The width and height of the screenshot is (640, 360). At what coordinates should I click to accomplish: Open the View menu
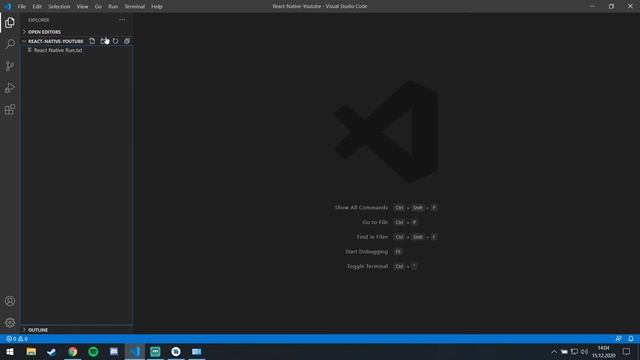[x=82, y=6]
